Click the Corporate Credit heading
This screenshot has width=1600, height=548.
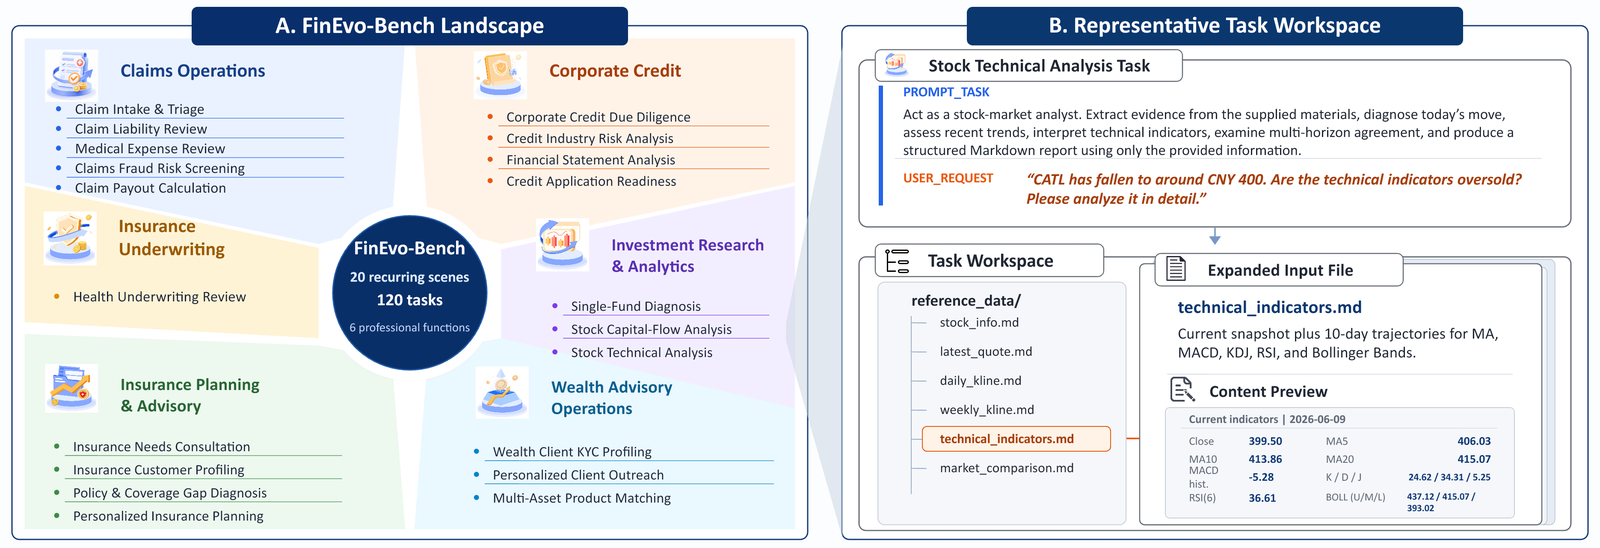pos(615,71)
